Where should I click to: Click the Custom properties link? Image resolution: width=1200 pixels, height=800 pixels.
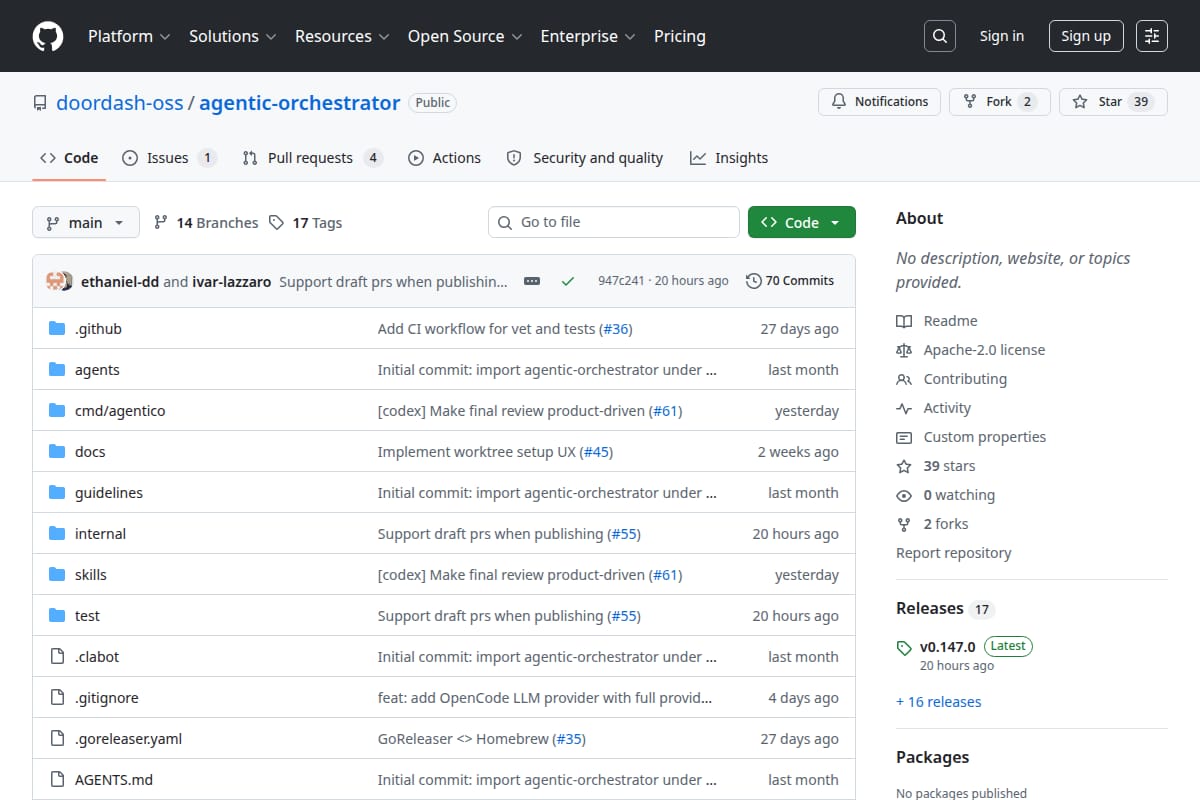(985, 437)
